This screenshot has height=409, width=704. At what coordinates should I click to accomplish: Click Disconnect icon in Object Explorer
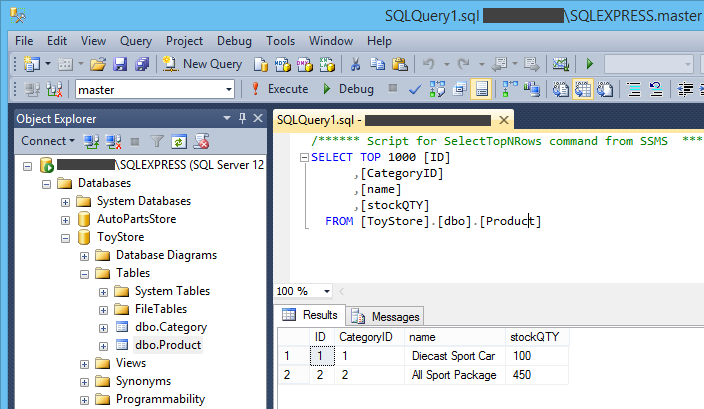113,142
